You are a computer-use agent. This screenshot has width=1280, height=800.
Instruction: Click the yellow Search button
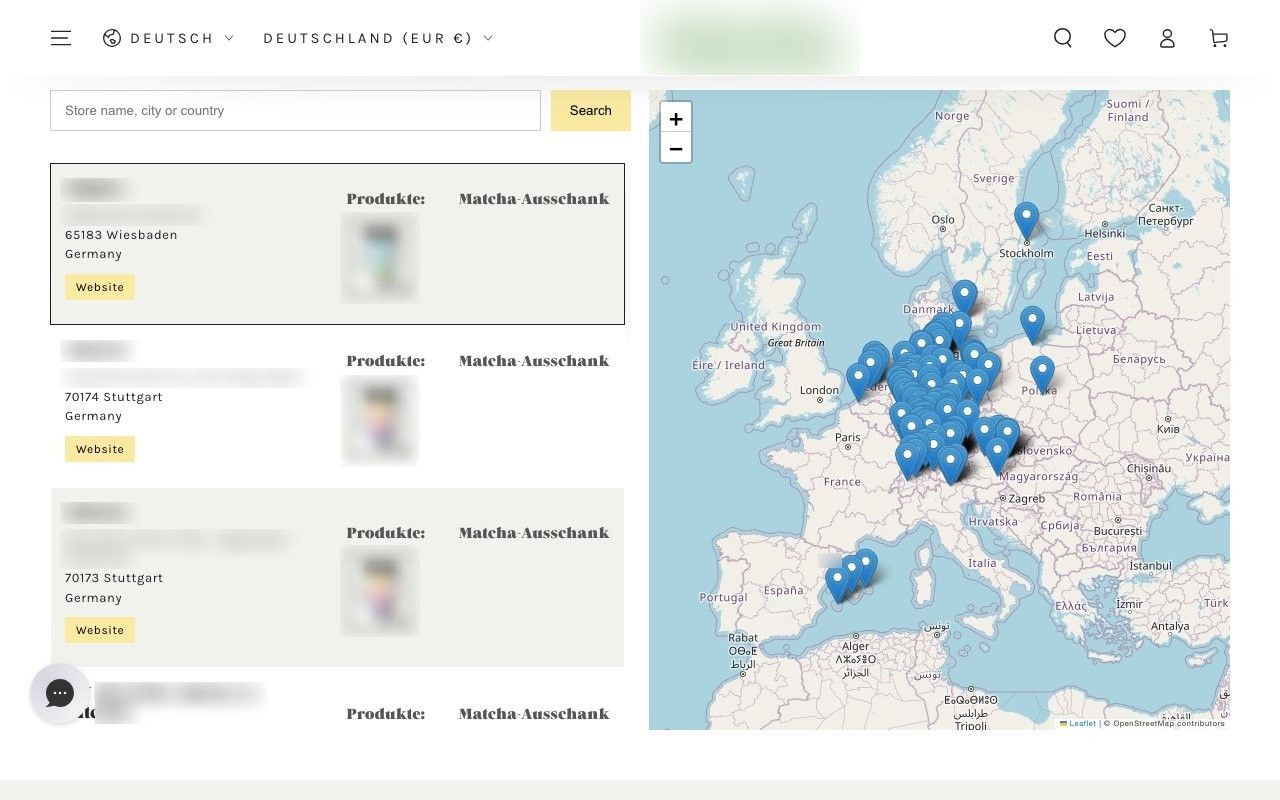click(x=591, y=110)
